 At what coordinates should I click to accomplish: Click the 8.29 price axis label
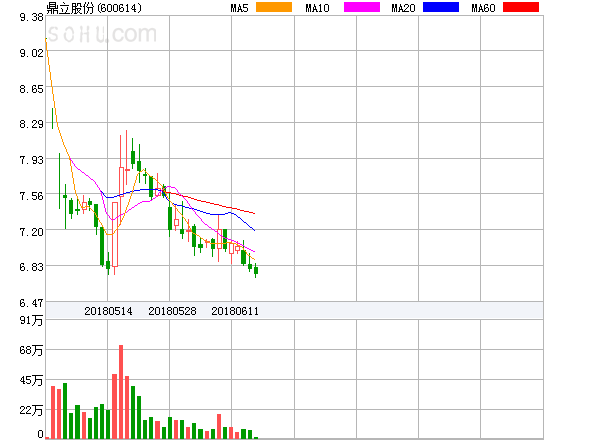31,124
